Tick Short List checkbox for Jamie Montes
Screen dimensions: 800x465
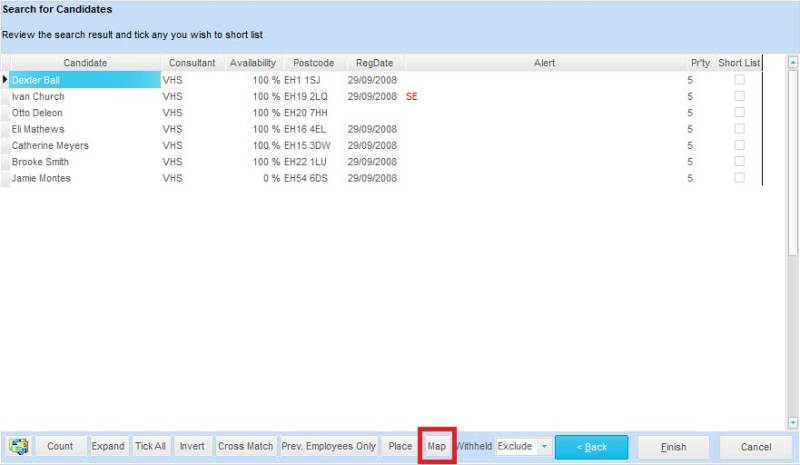739,178
